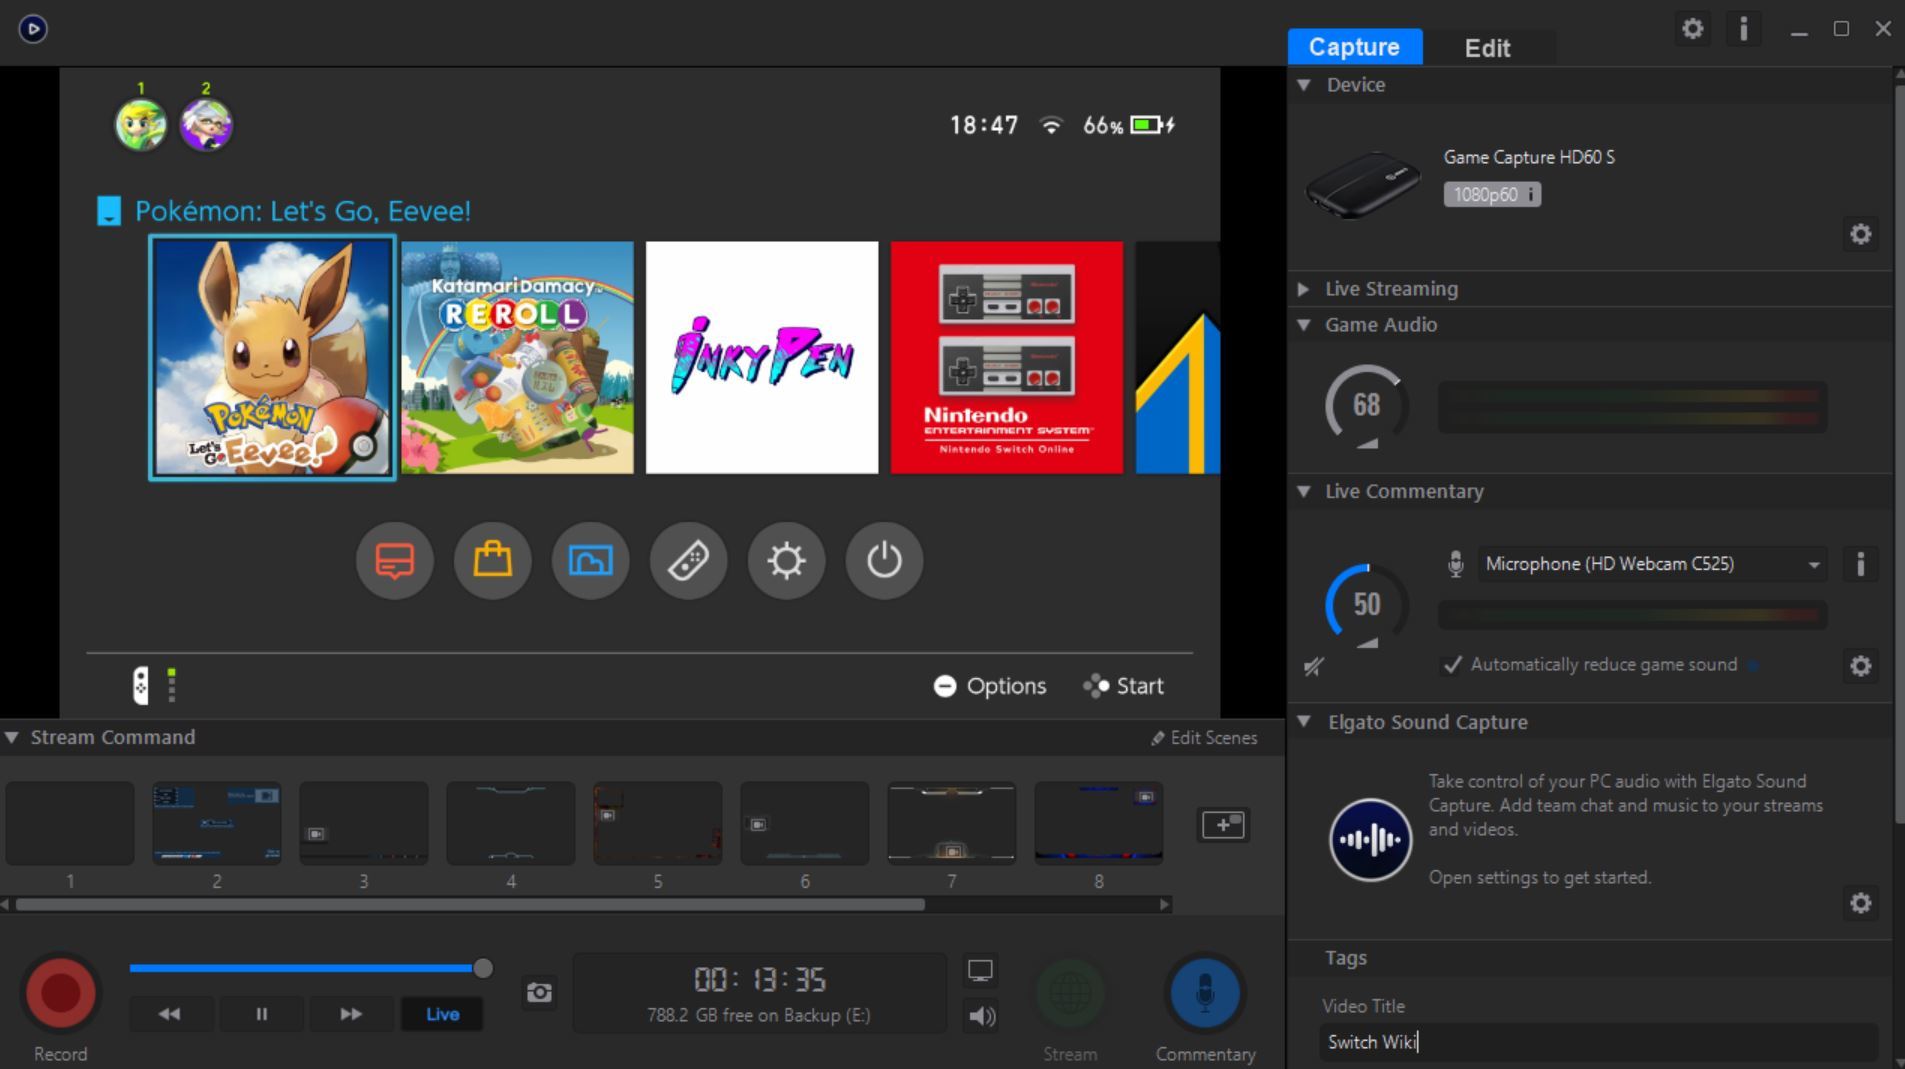Select scene thumbnail 5
The width and height of the screenshot is (1905, 1069).
point(658,823)
